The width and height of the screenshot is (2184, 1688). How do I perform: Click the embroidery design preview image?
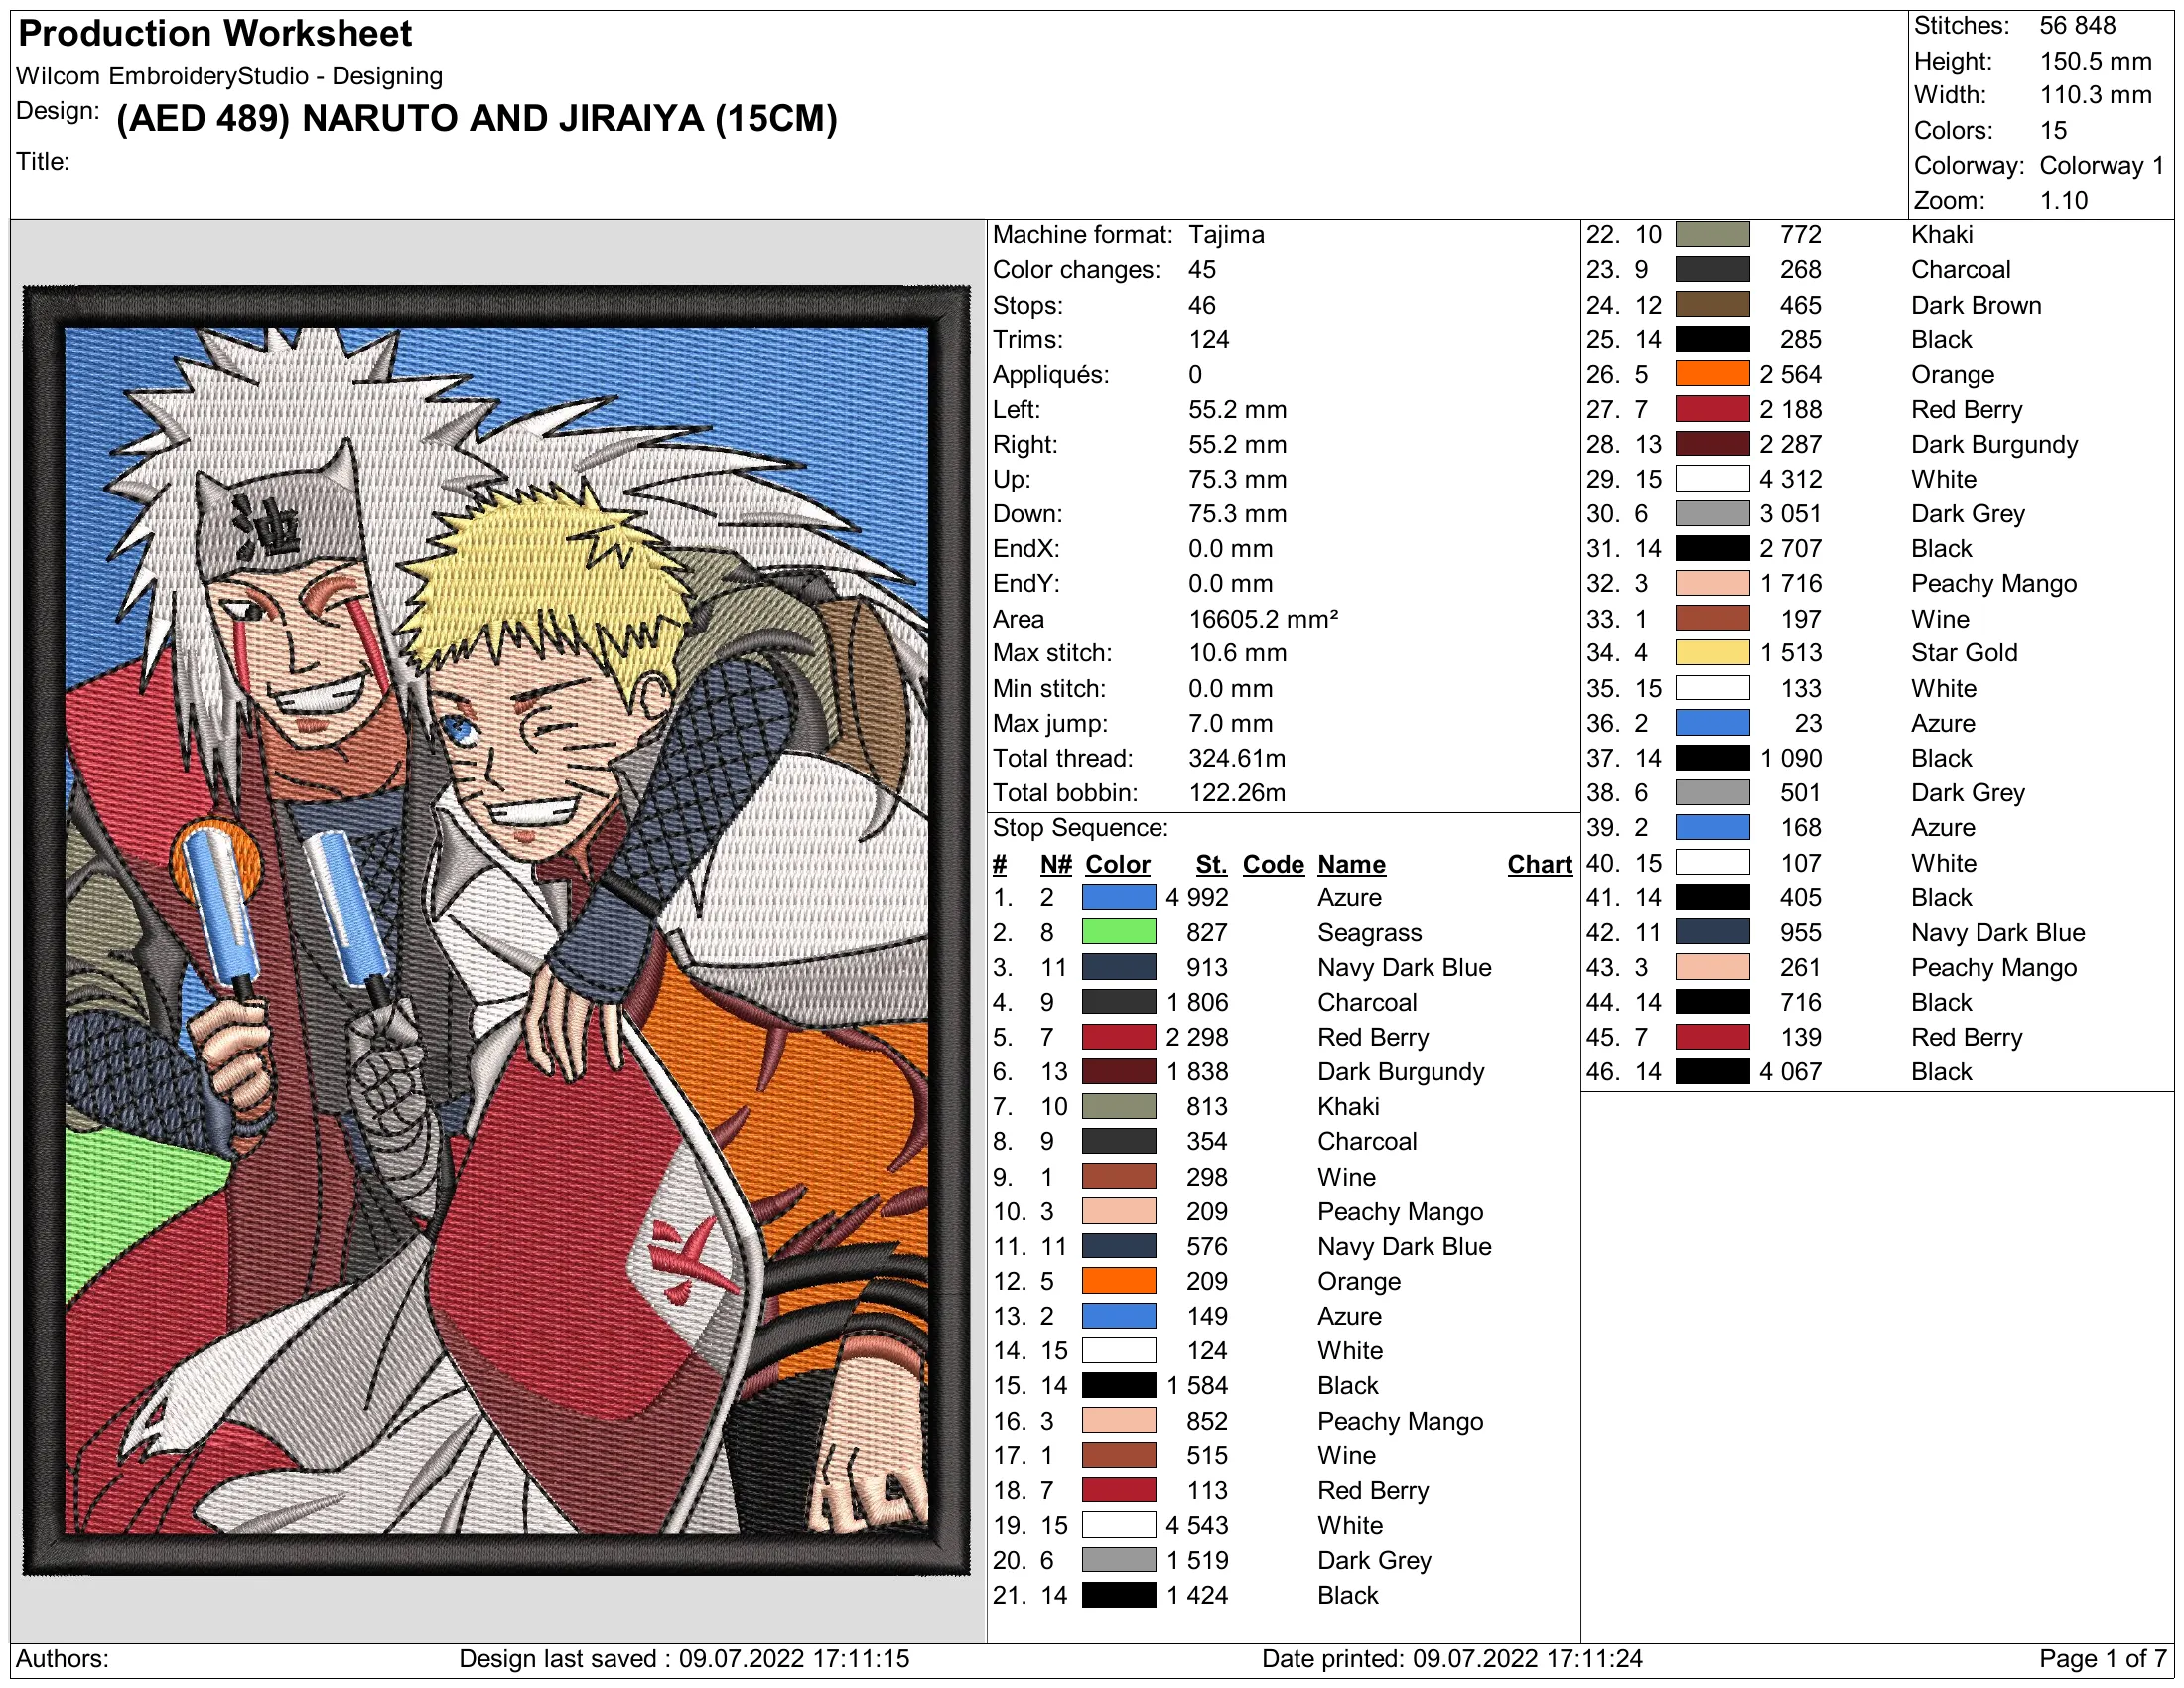coord(497,930)
